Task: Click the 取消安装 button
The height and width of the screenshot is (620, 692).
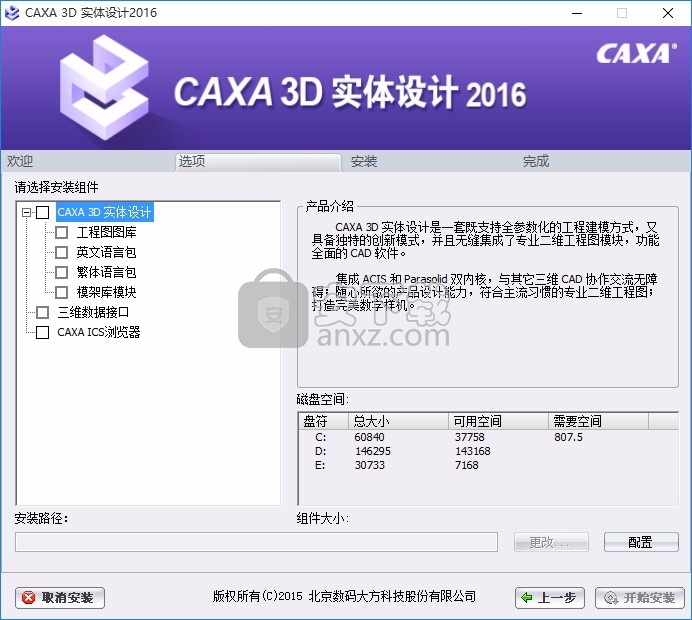Action: [x=60, y=598]
